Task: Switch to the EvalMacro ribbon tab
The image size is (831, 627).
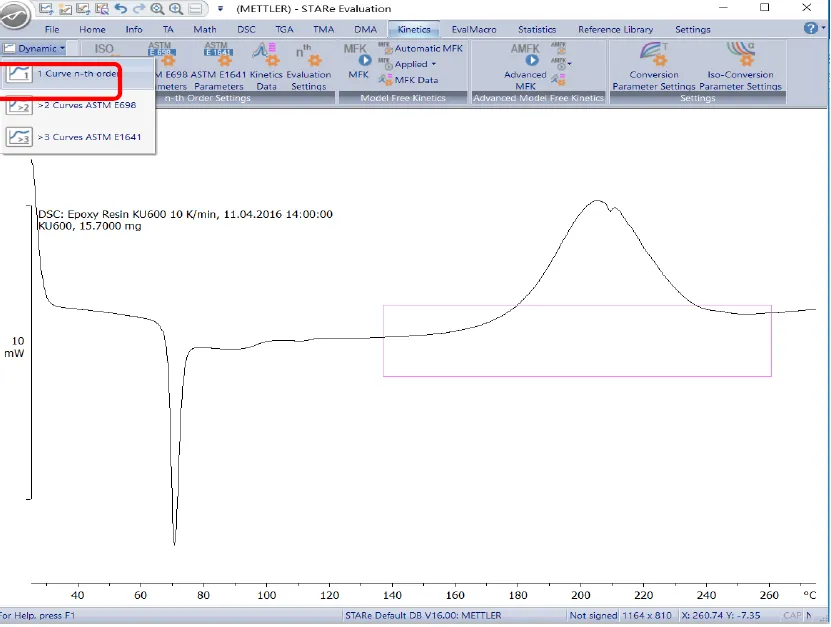Action: 474,29
